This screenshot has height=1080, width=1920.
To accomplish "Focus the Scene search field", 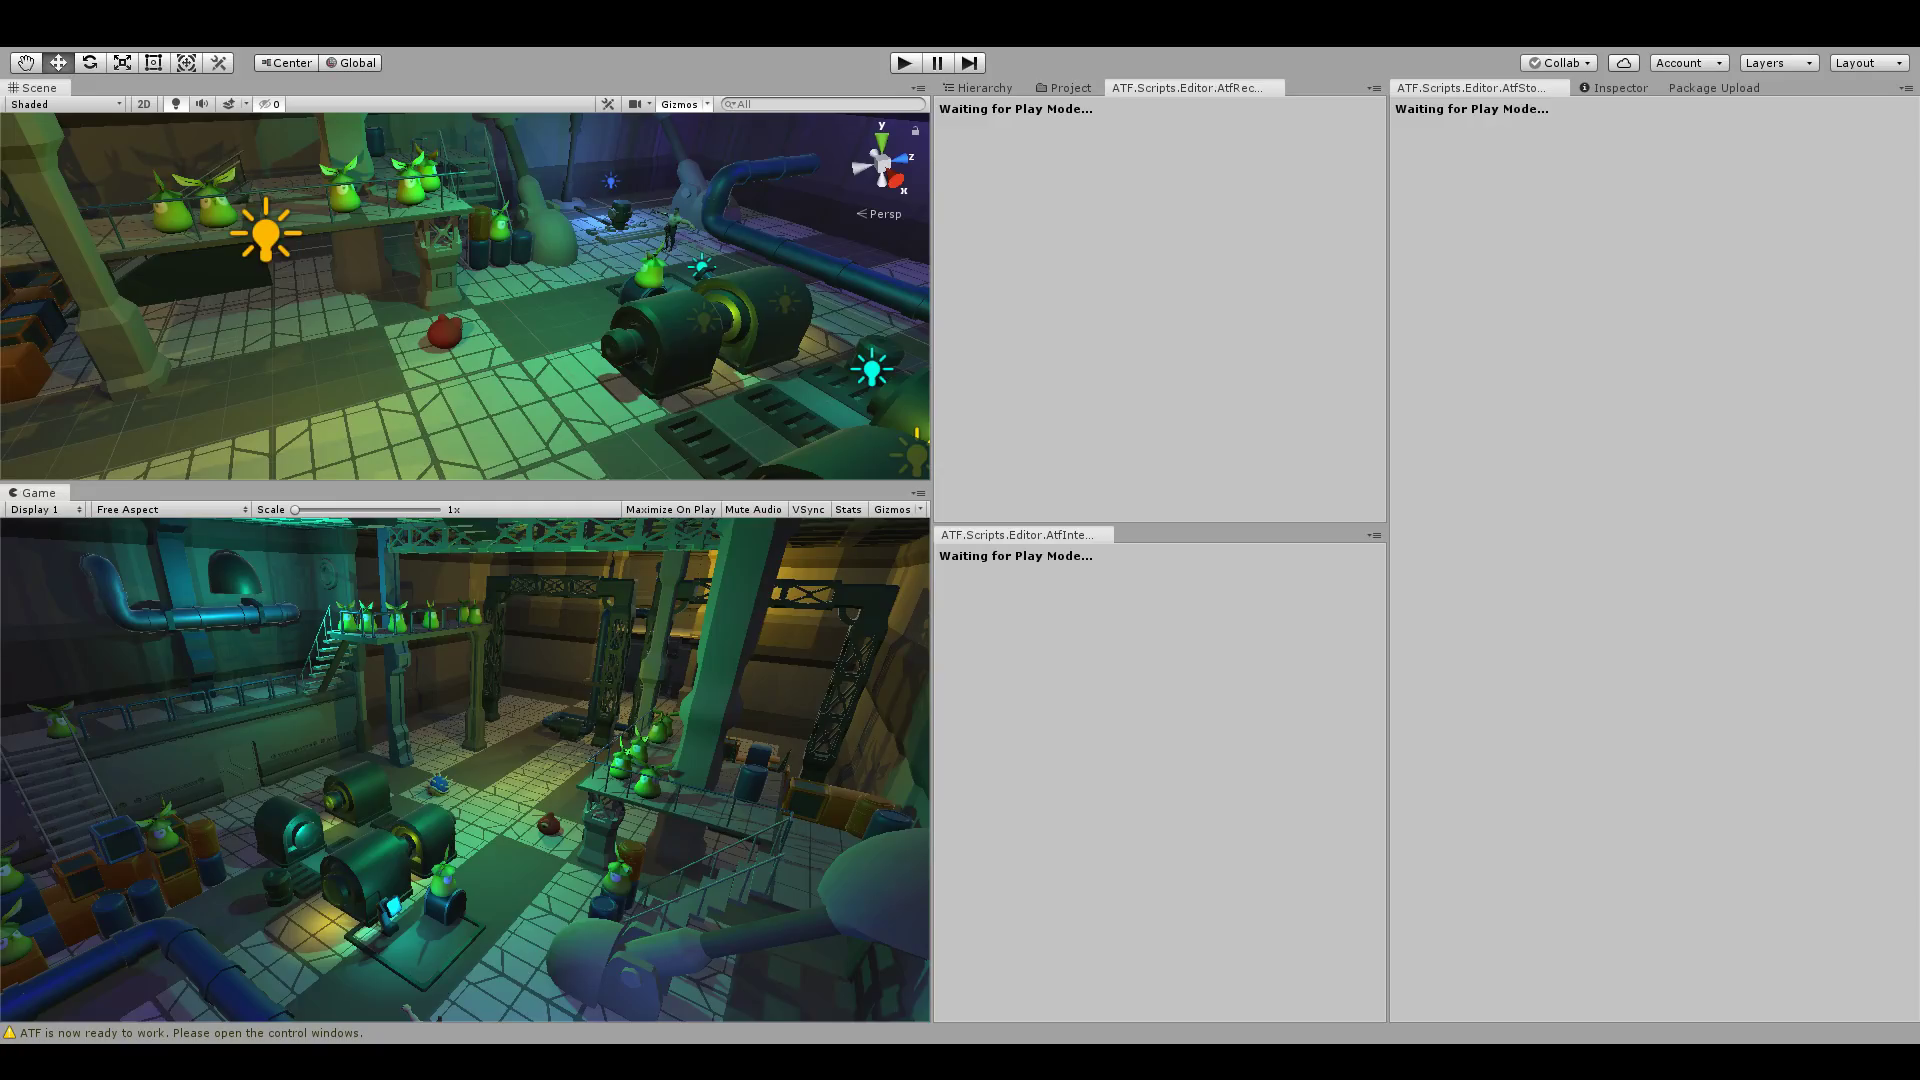I will click(824, 104).
